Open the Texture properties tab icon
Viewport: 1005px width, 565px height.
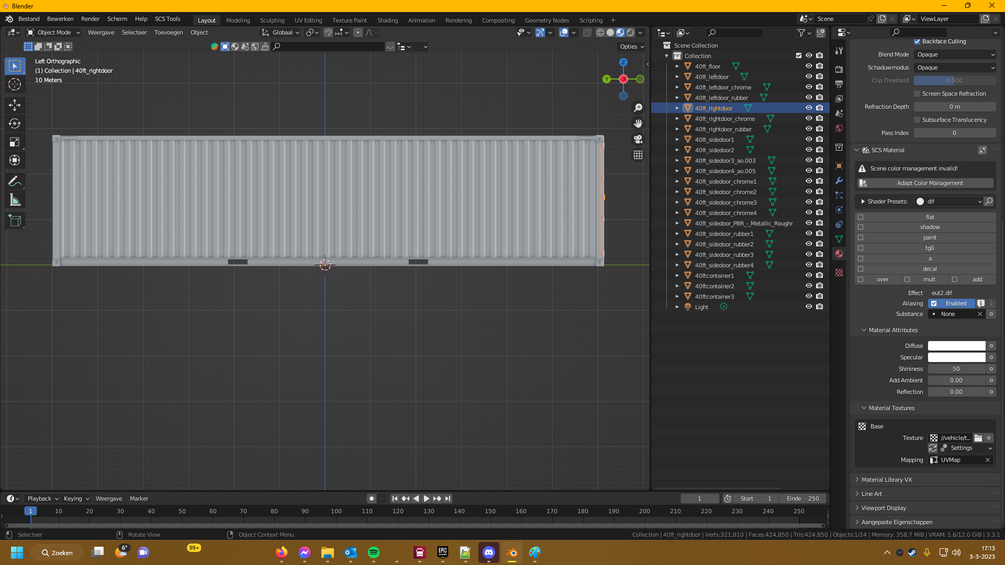click(839, 272)
